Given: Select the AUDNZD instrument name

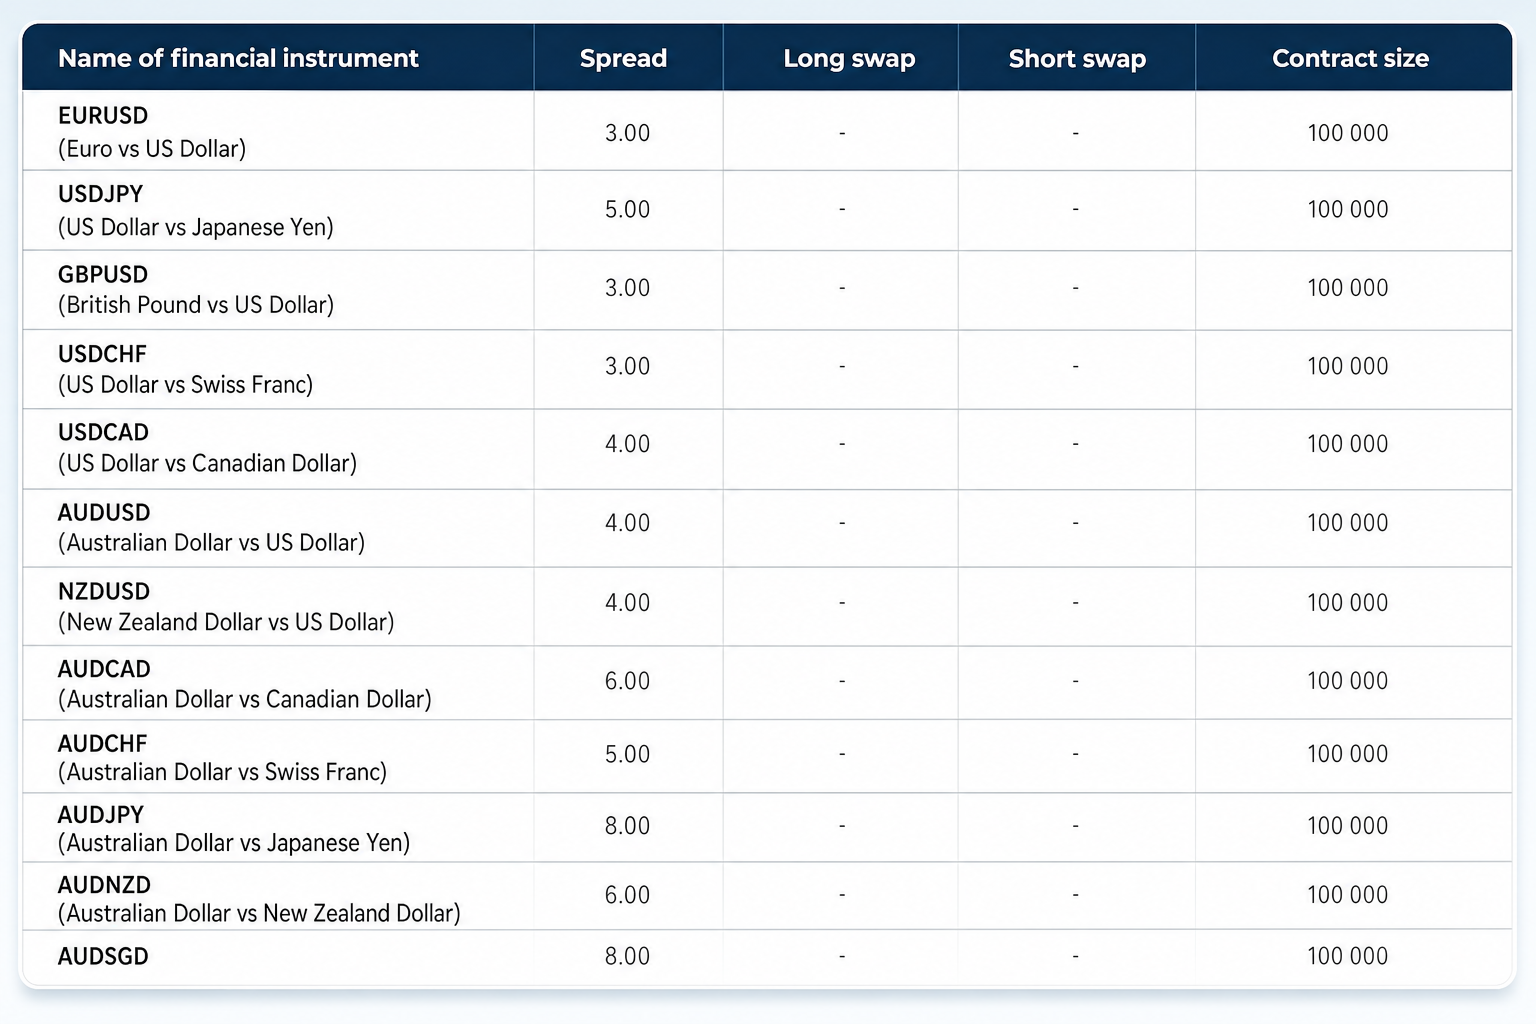Looking at the screenshot, I should pos(104,885).
